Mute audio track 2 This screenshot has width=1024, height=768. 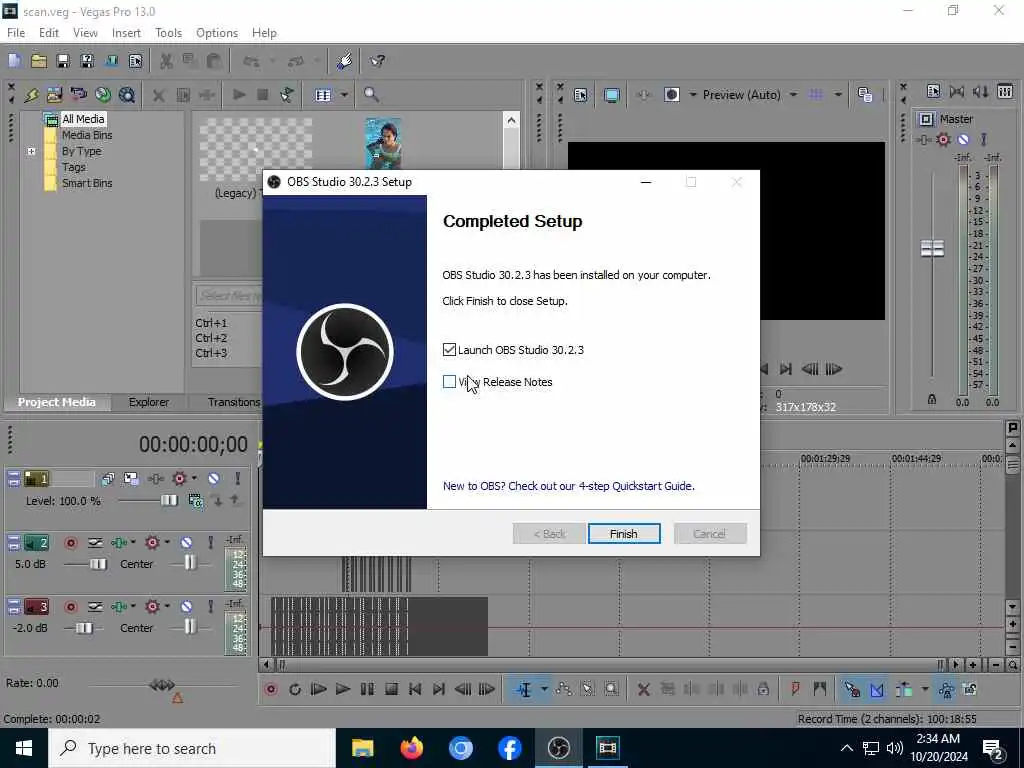[x=187, y=543]
